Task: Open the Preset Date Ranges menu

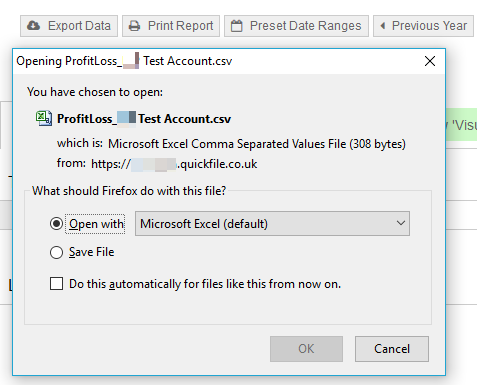Action: click(296, 26)
